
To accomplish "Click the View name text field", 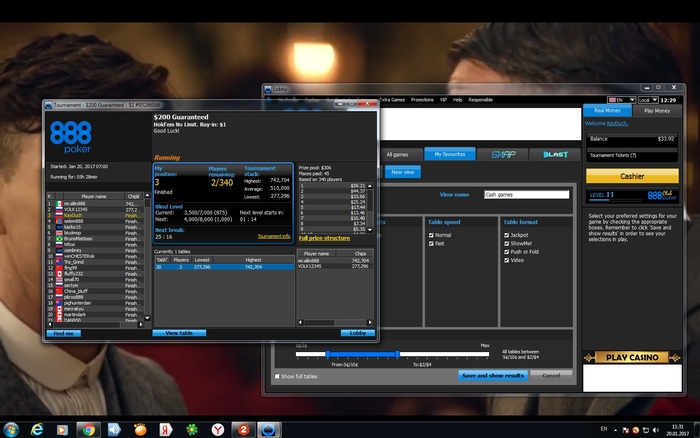I will (x=524, y=195).
